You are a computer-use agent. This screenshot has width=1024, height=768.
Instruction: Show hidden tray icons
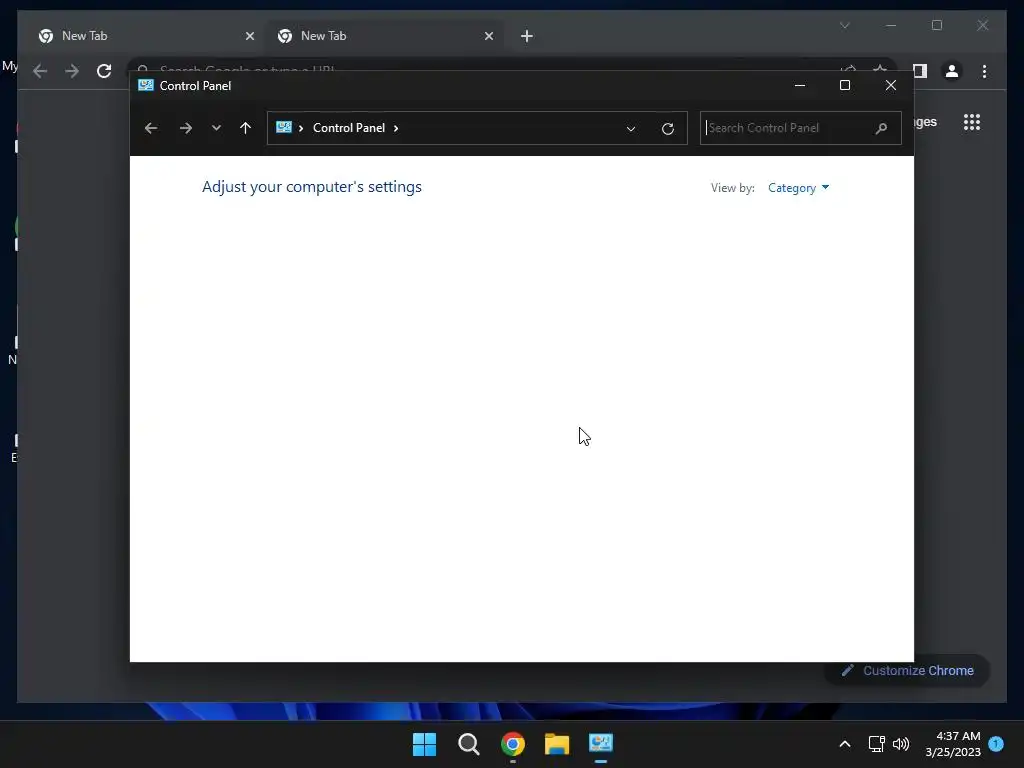(x=844, y=744)
